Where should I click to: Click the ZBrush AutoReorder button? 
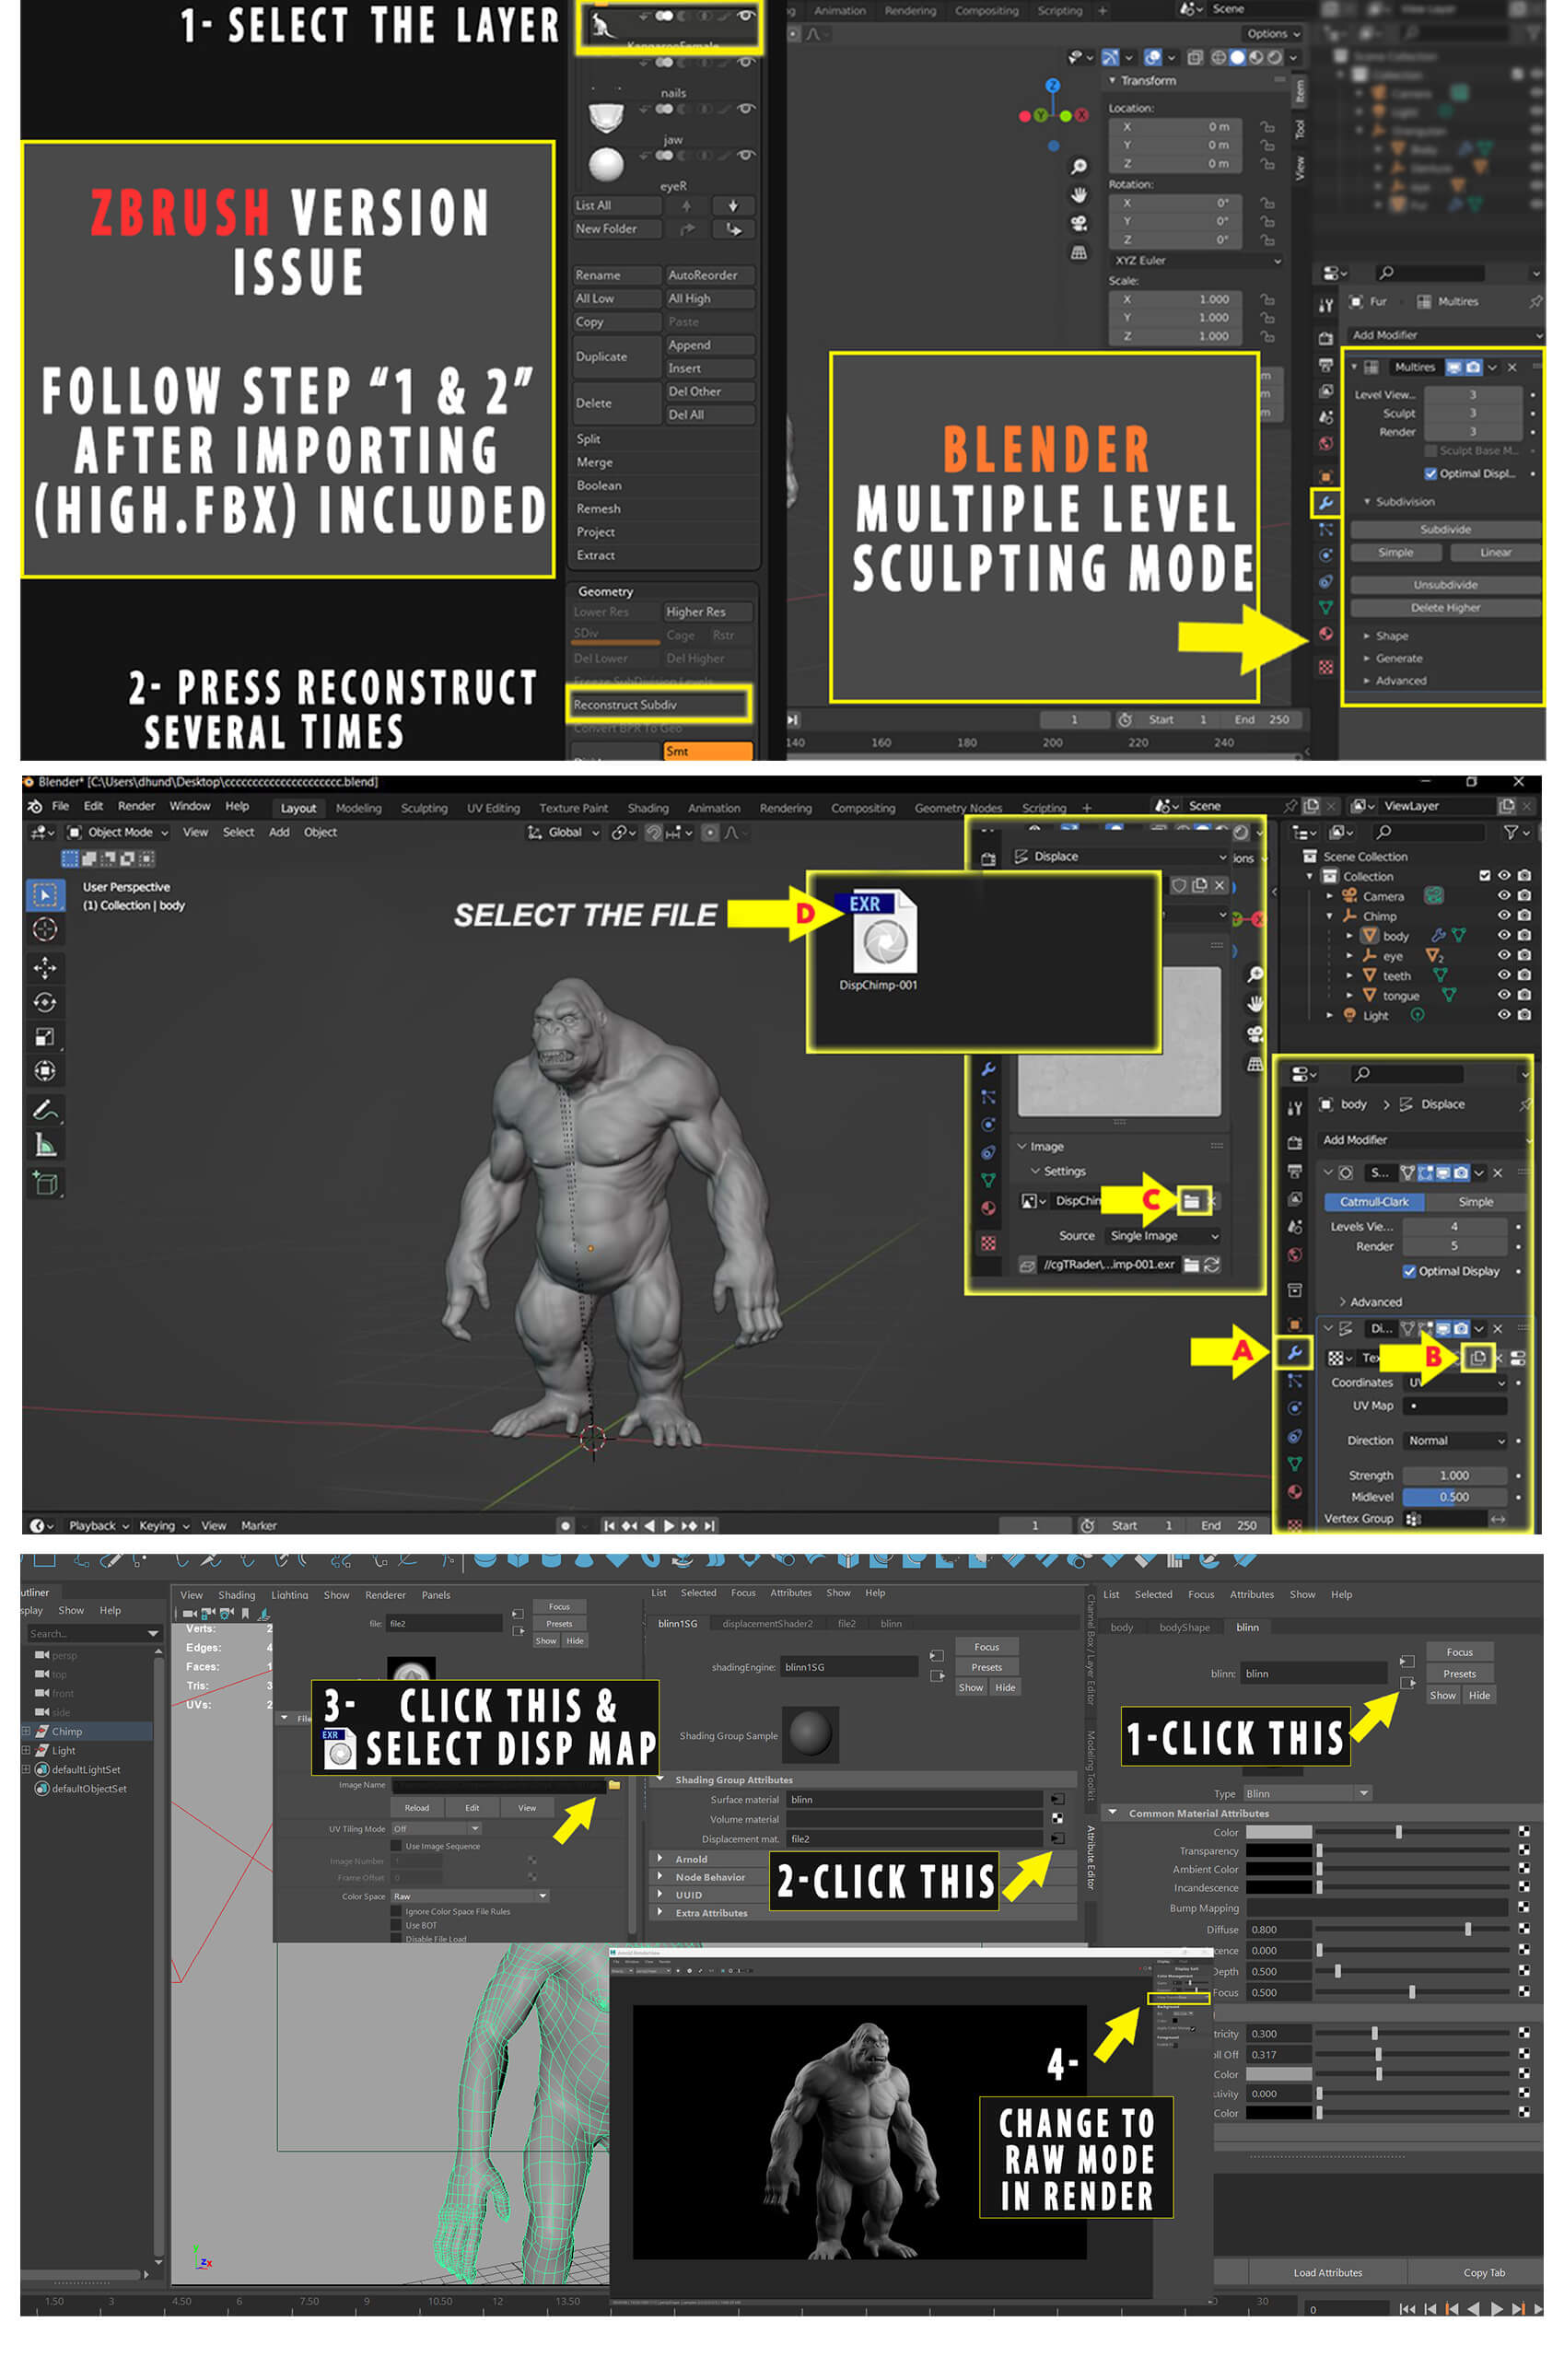coord(708,275)
